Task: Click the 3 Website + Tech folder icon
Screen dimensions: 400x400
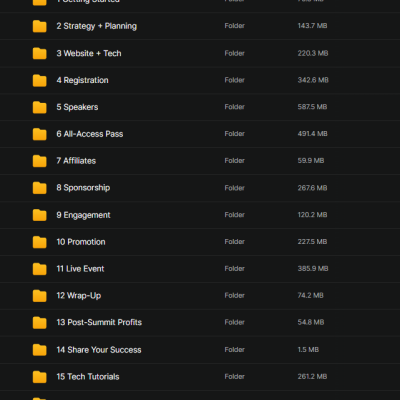Action: coord(39,53)
